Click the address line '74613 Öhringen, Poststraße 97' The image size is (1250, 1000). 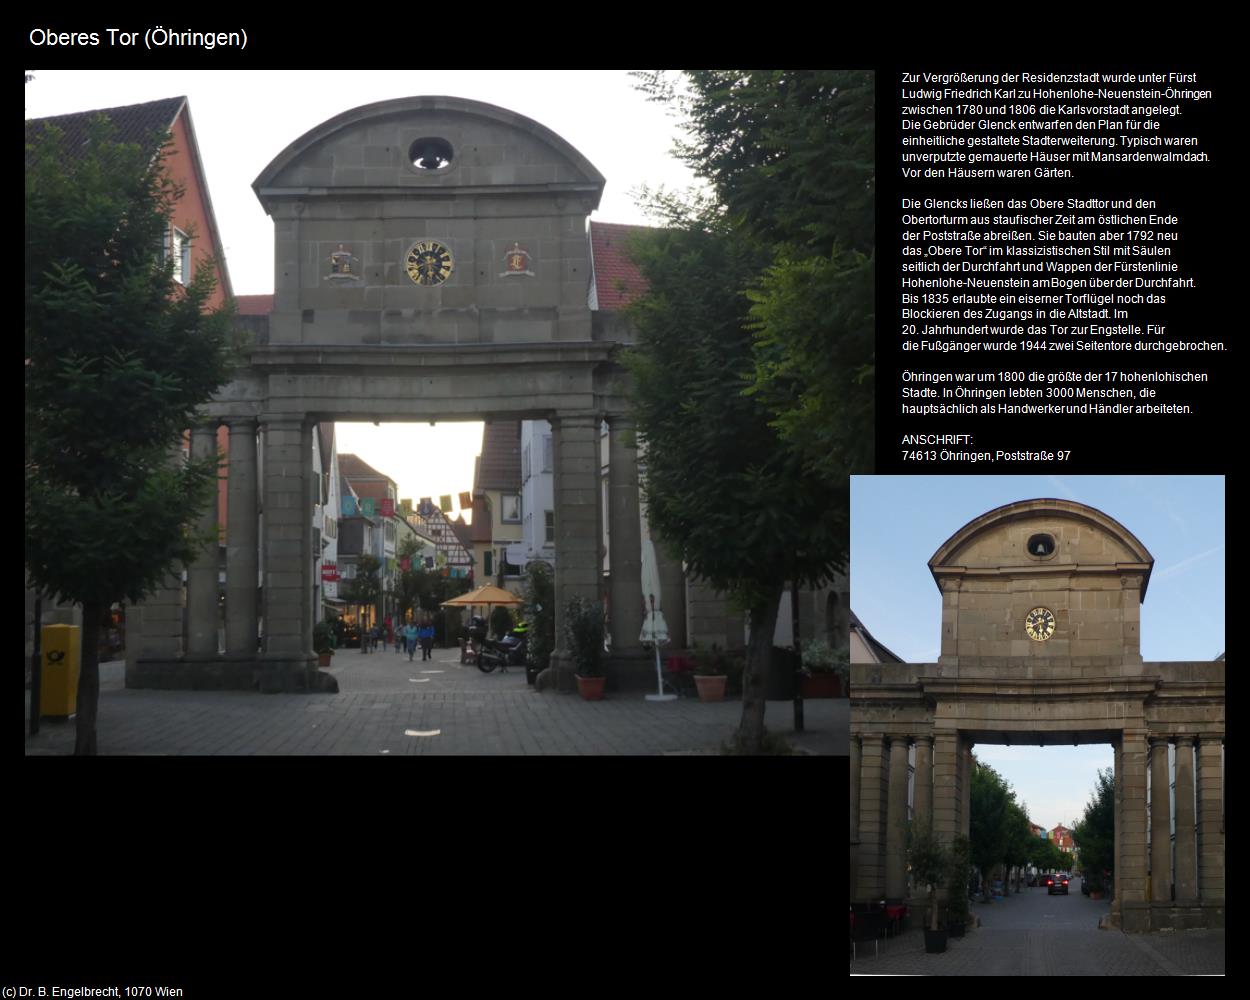986,456
